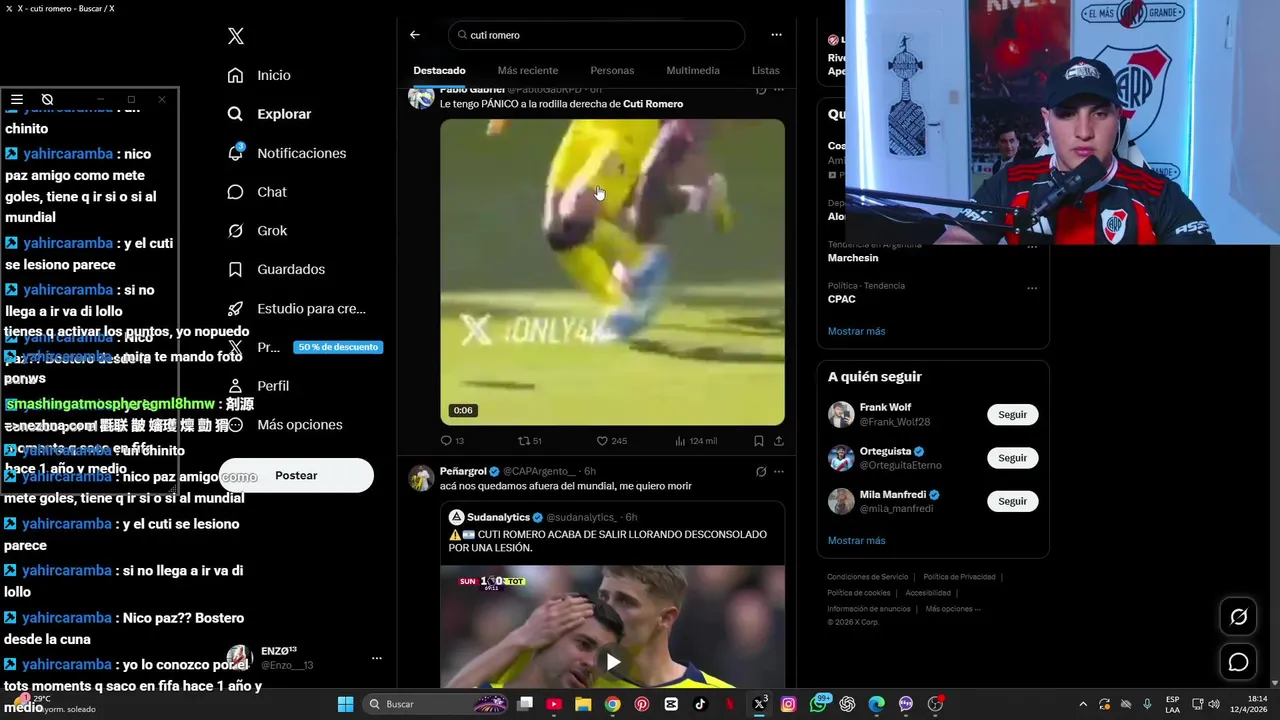
Task: Open the @CAPArgento__ handle link
Action: click(539, 471)
